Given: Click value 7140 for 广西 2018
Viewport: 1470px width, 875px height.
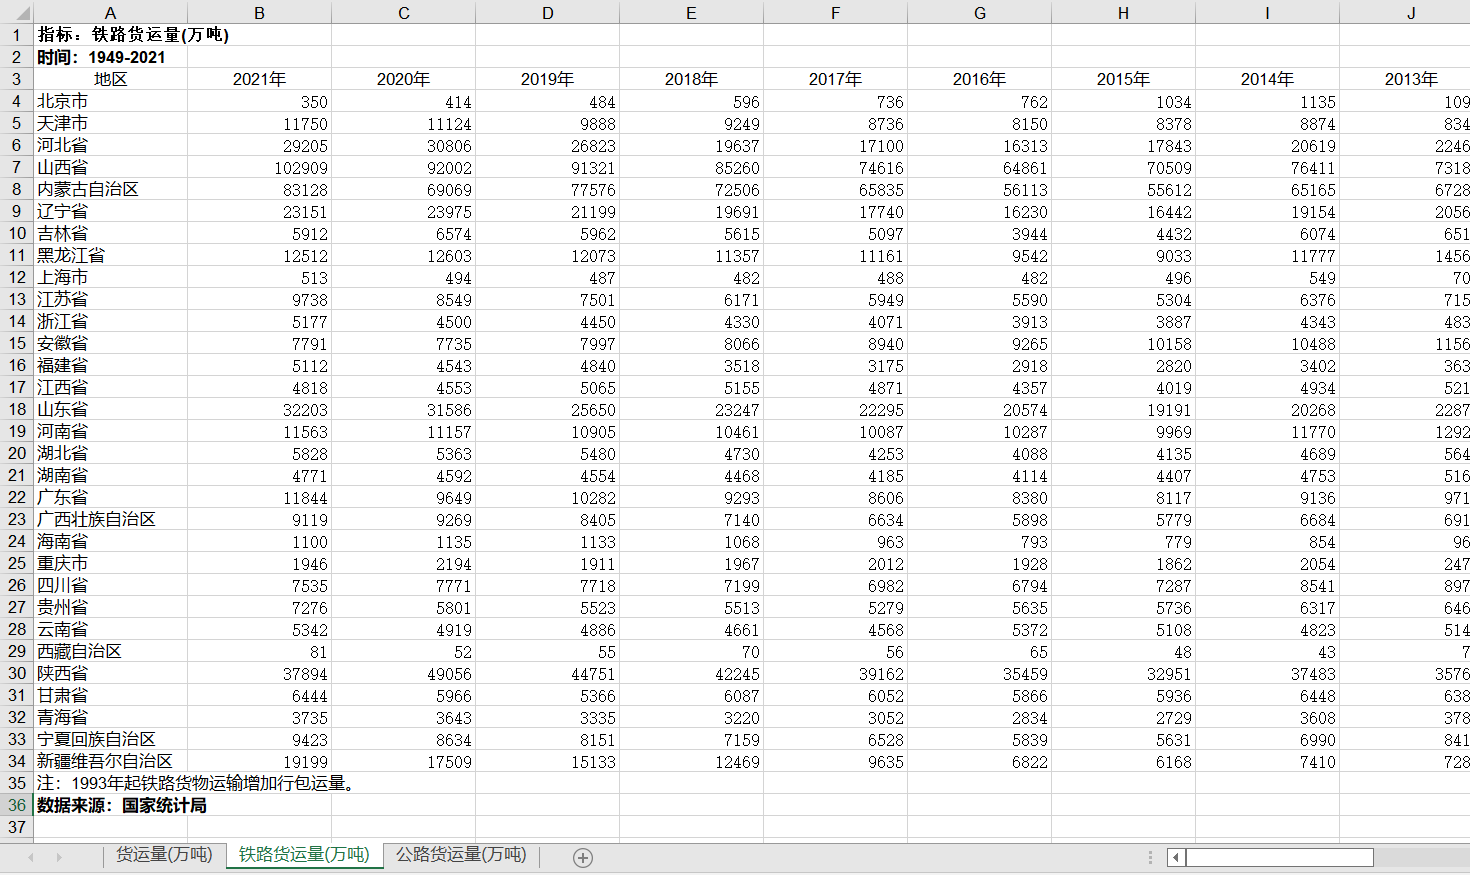Looking at the screenshot, I should click(691, 519).
